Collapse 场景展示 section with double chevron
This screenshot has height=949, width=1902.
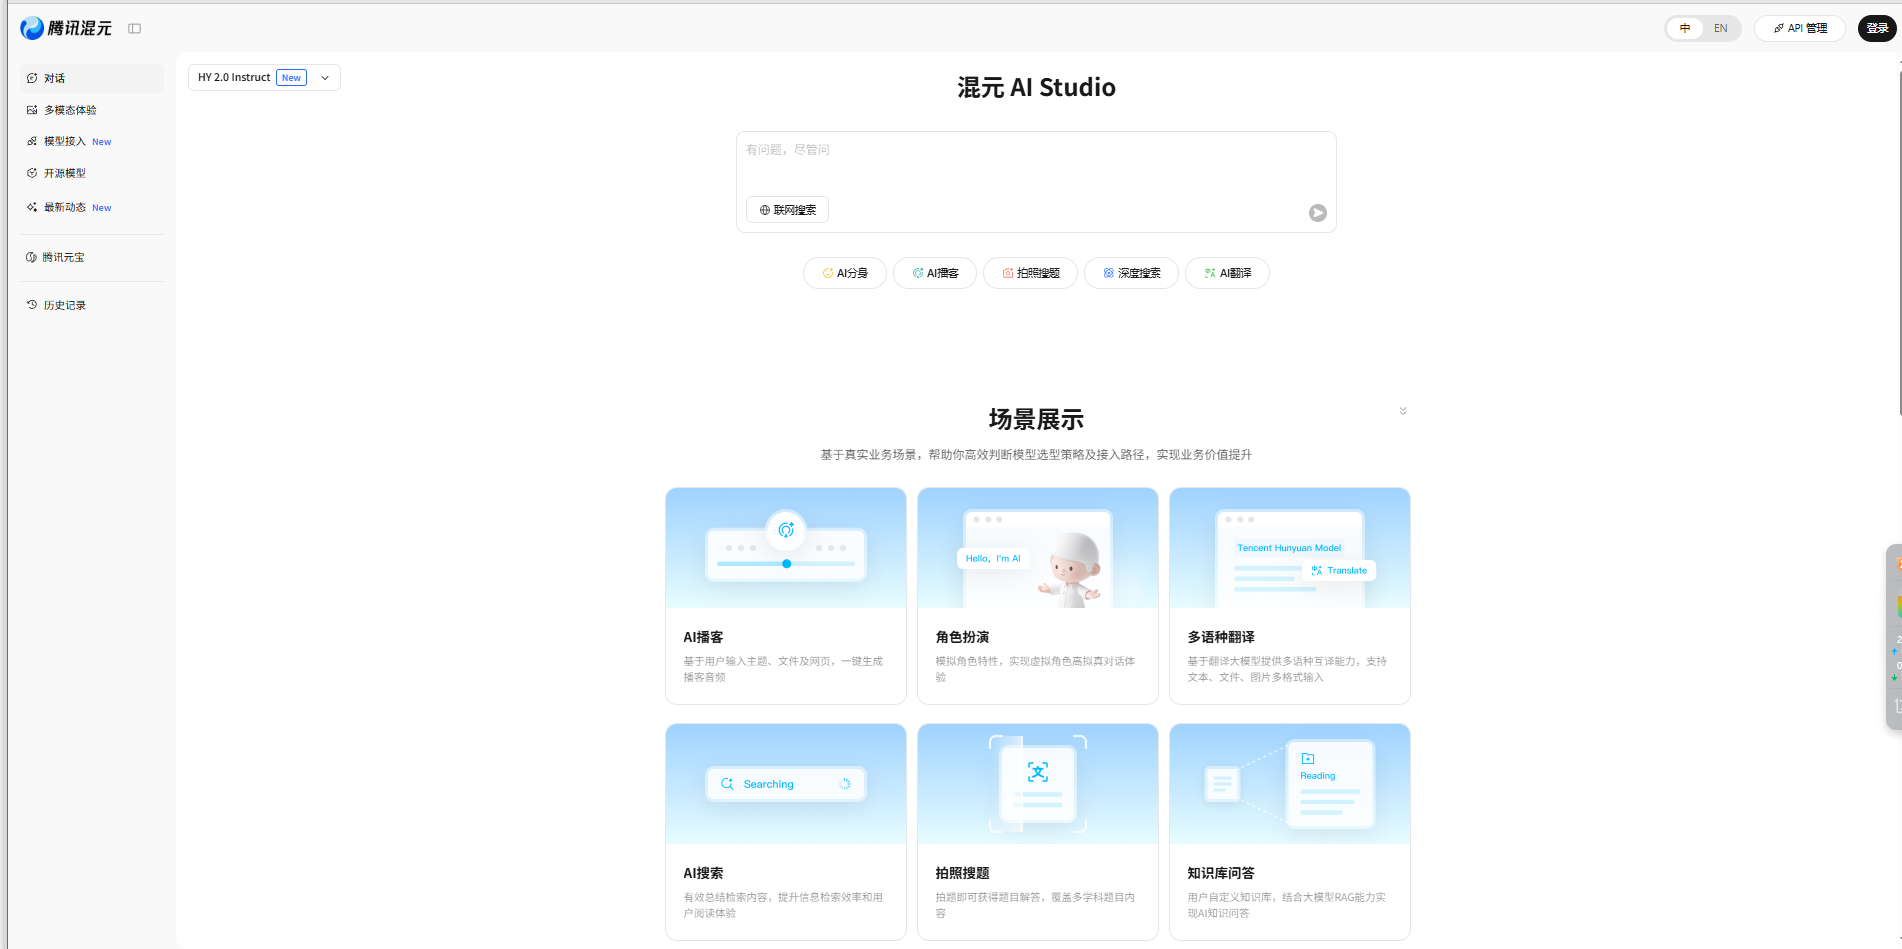tap(1403, 411)
